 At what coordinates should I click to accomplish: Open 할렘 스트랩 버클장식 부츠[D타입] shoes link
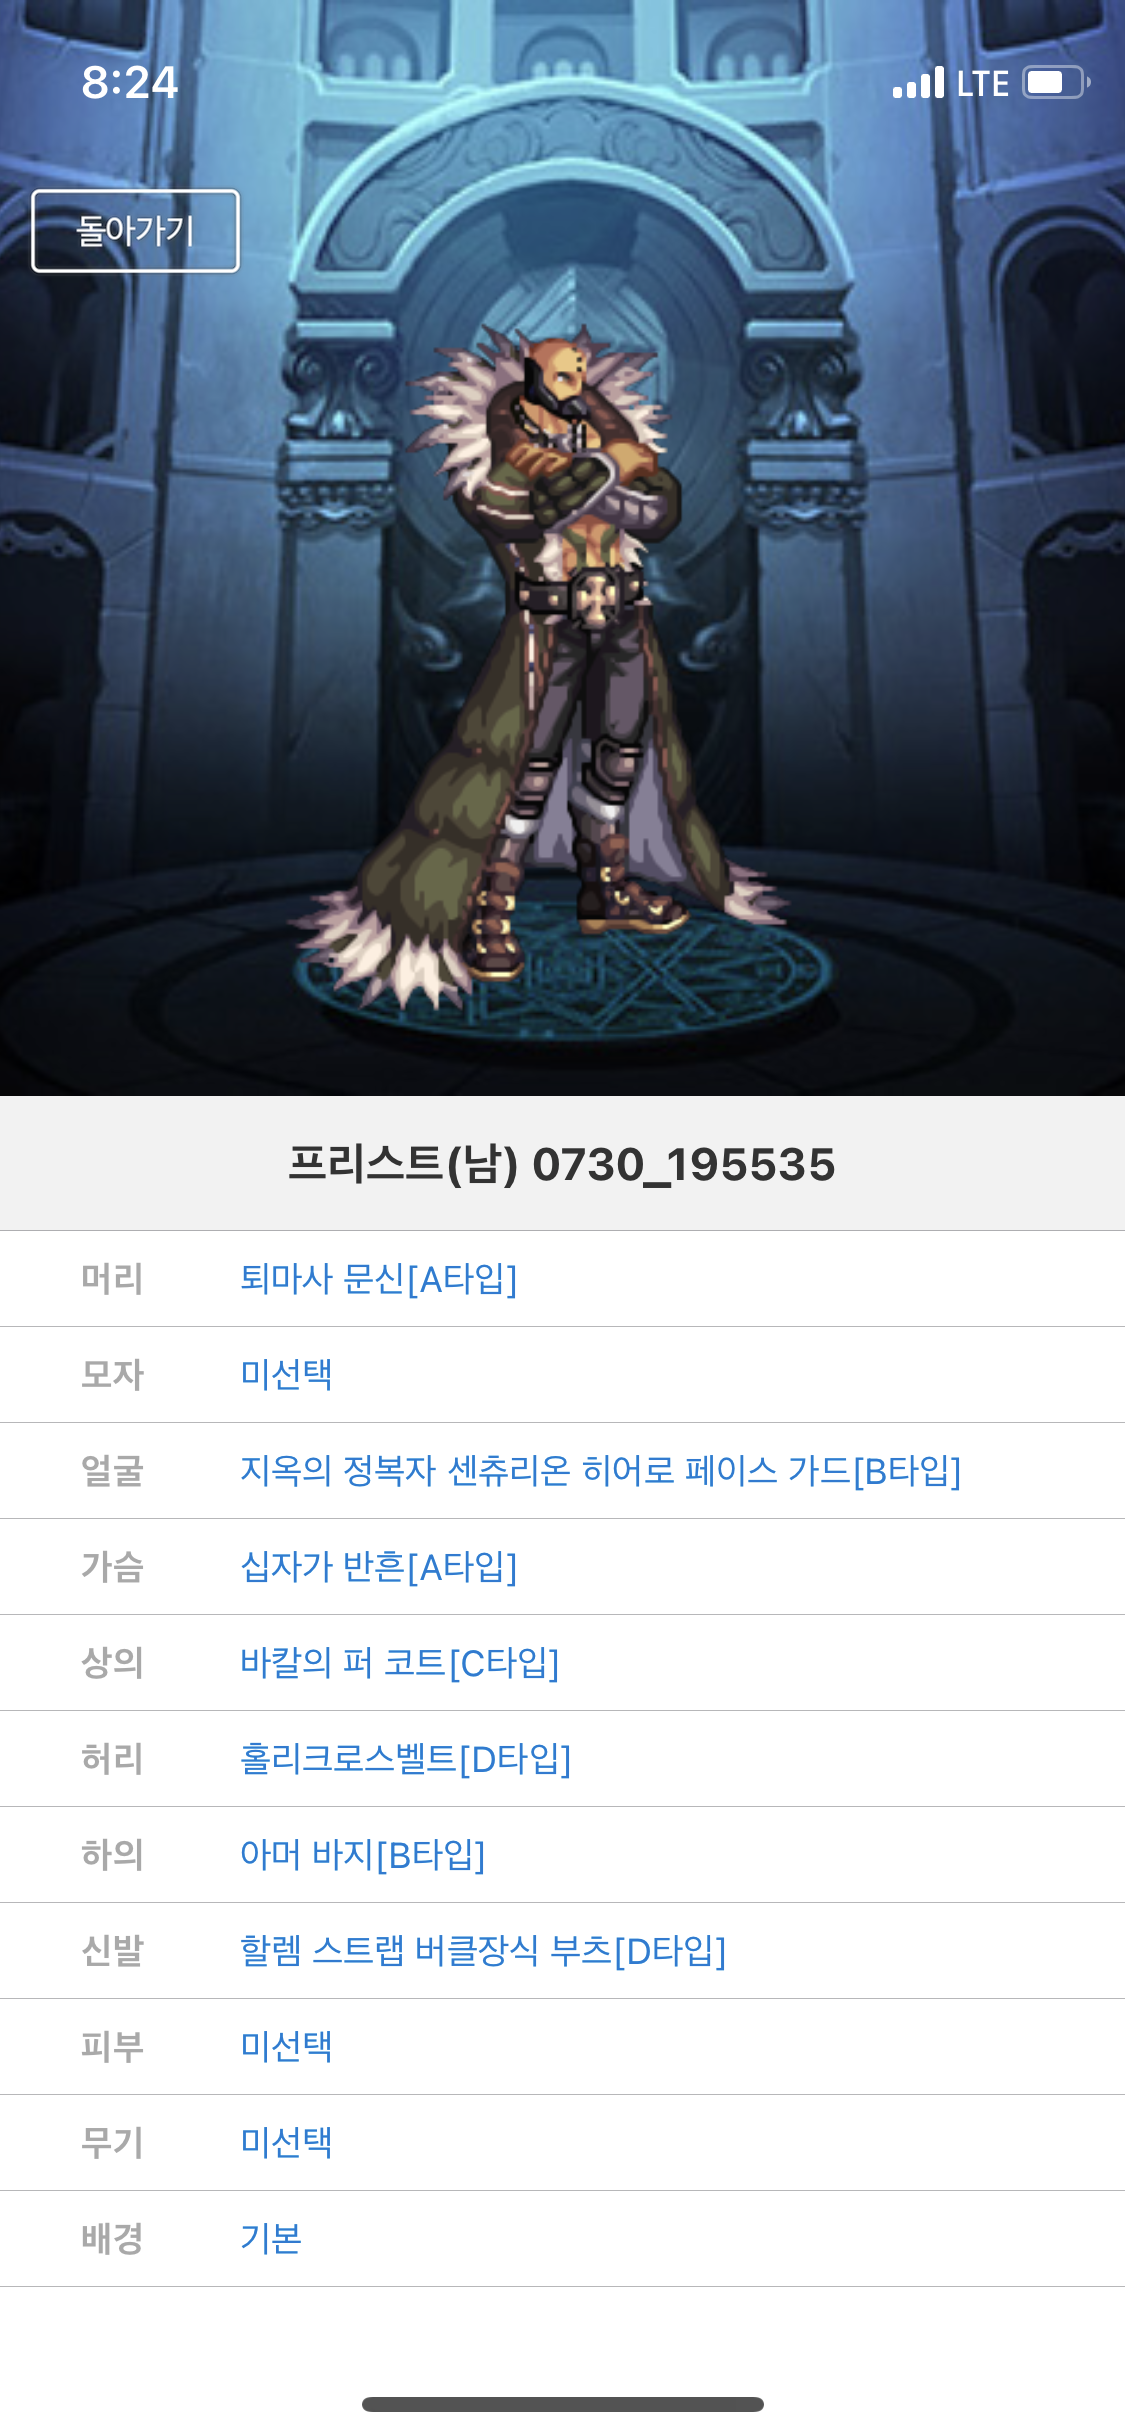point(483,1951)
